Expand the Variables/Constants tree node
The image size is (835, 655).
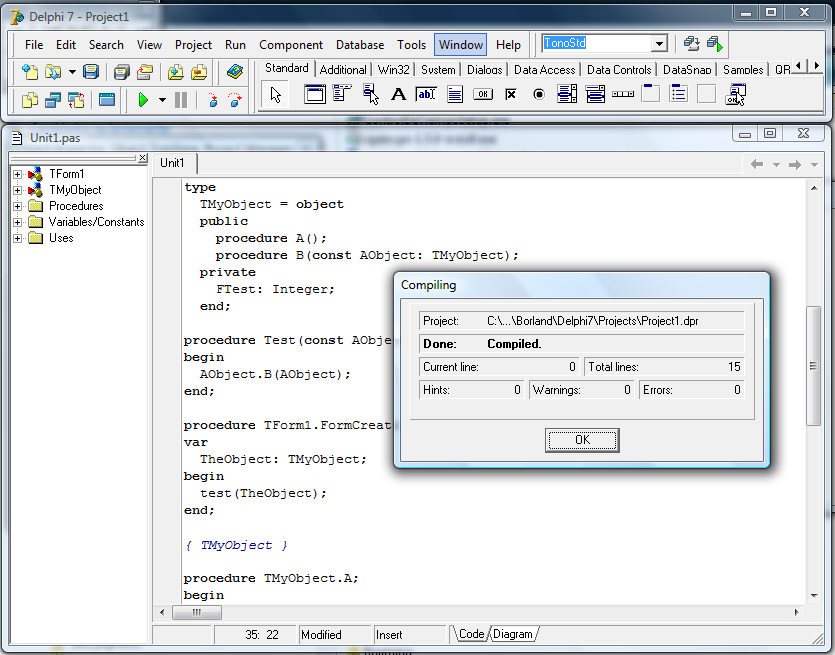click(18, 222)
